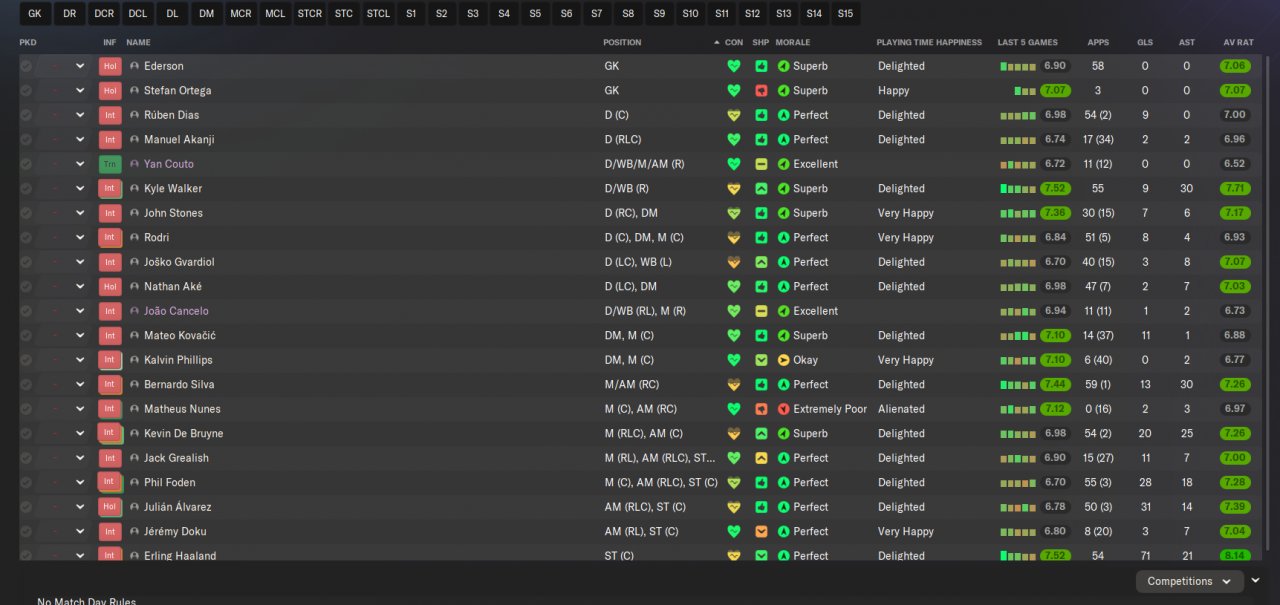Select the S15 substitute slot
The width and height of the screenshot is (1280, 605).
coord(845,14)
